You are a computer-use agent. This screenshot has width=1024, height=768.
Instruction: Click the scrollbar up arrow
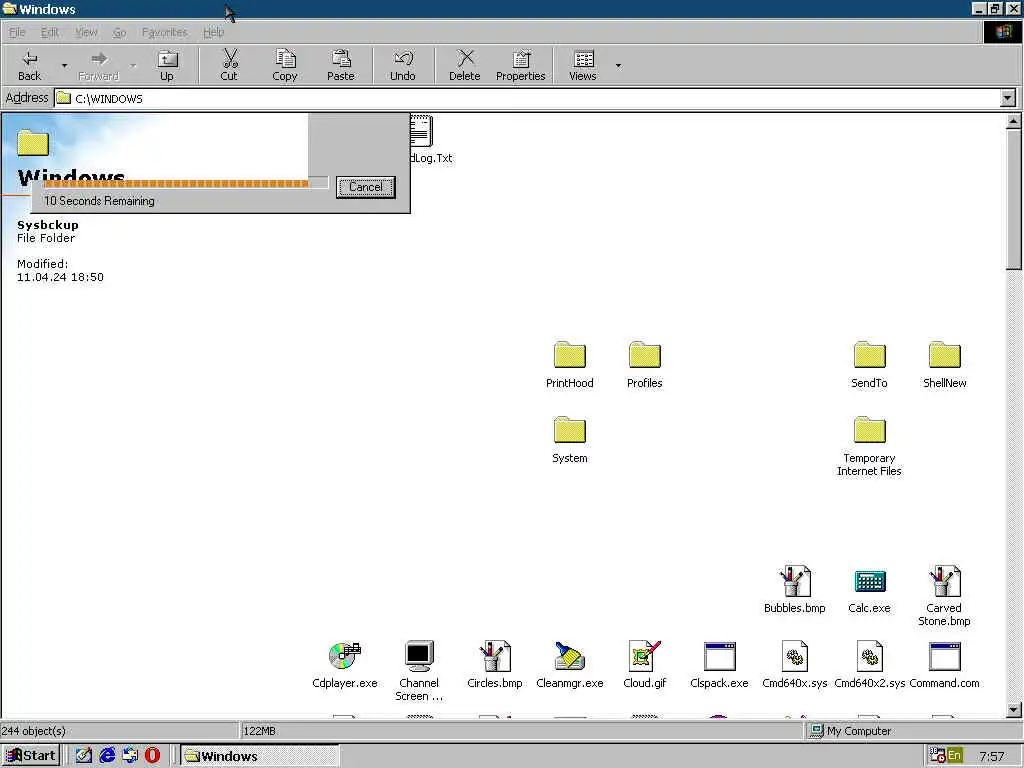pyautogui.click(x=1014, y=121)
